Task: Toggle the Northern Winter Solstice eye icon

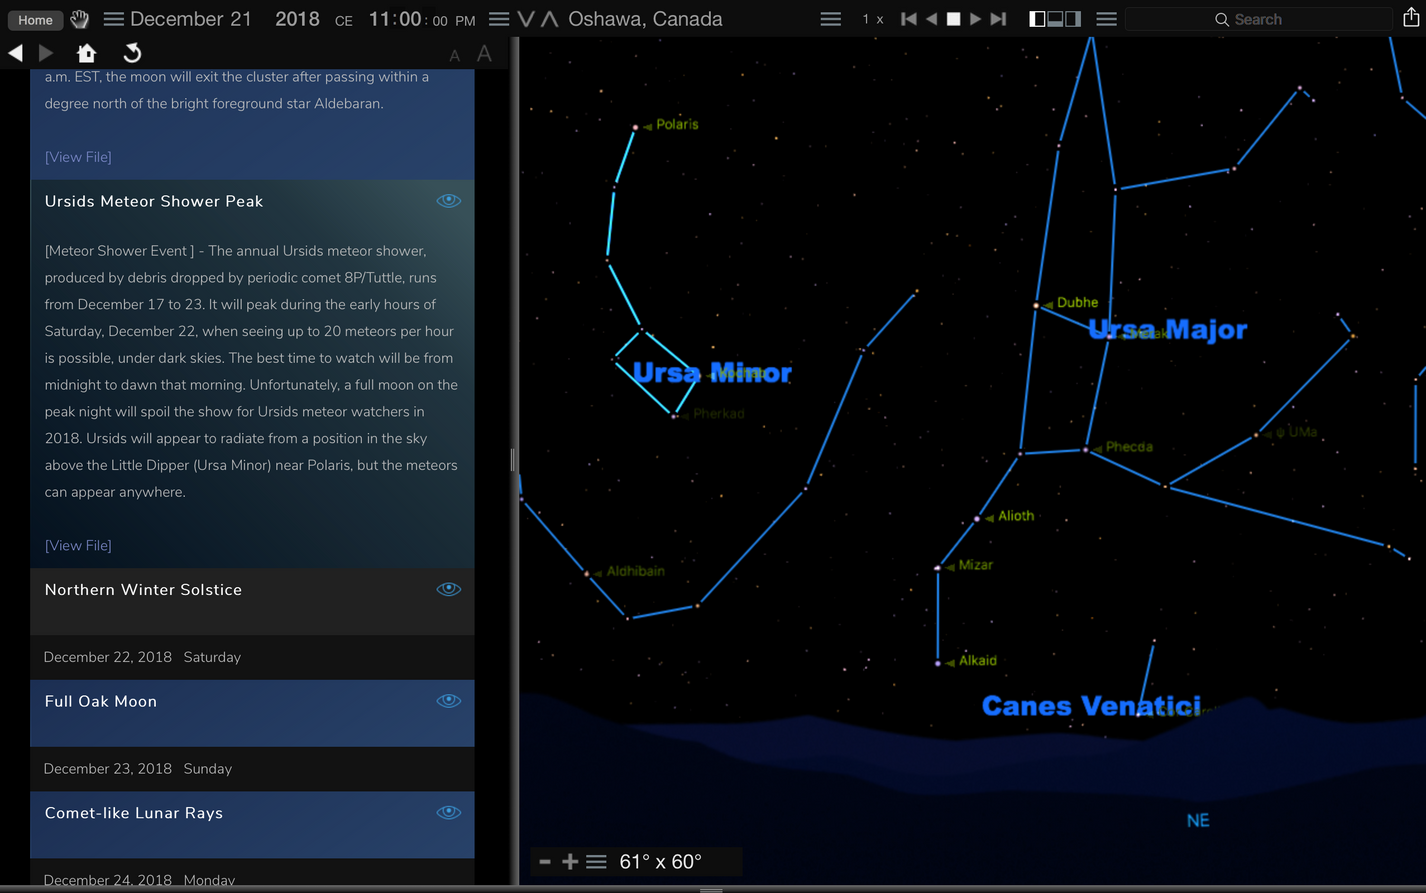Action: (448, 589)
